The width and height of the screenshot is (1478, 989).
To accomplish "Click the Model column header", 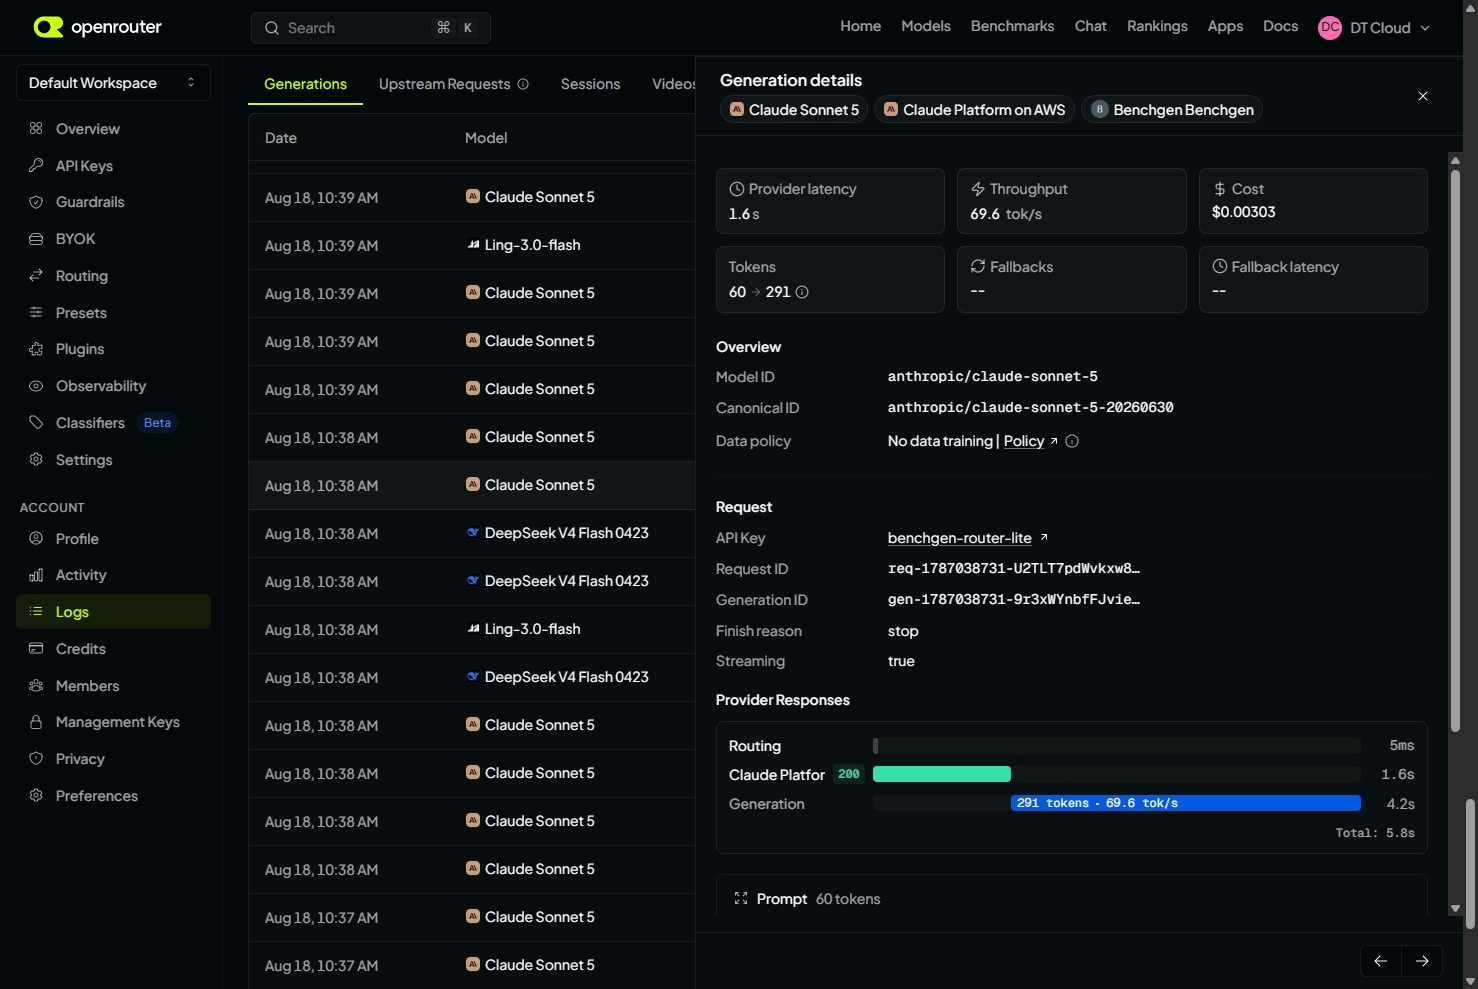I will pos(486,138).
